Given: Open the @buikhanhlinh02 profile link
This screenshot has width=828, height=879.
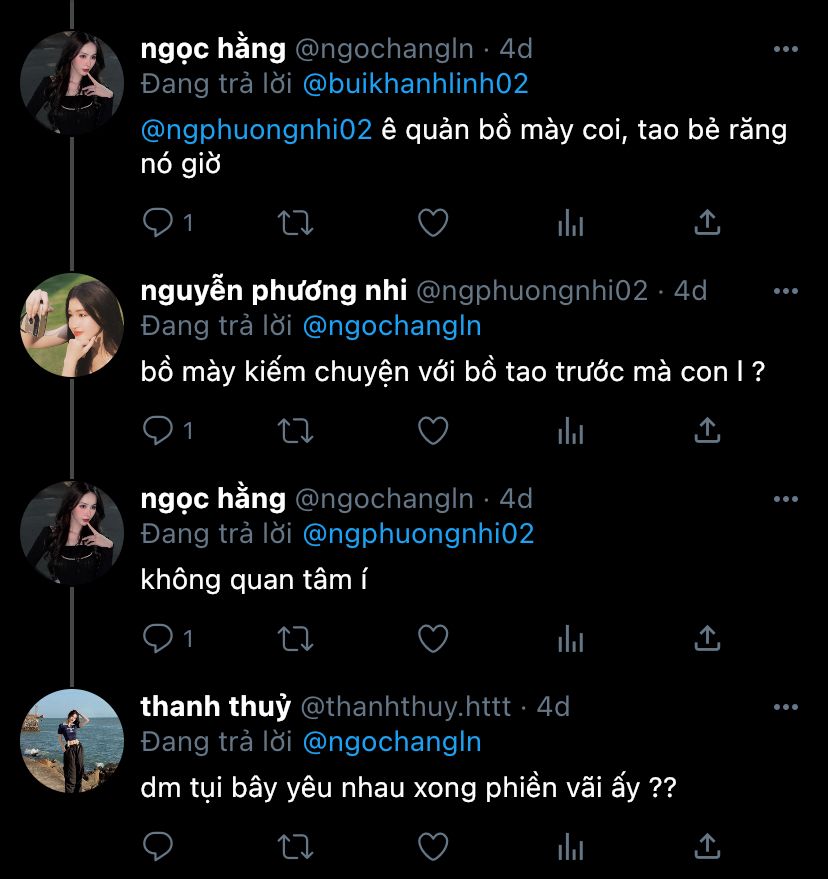Looking at the screenshot, I should click(415, 83).
